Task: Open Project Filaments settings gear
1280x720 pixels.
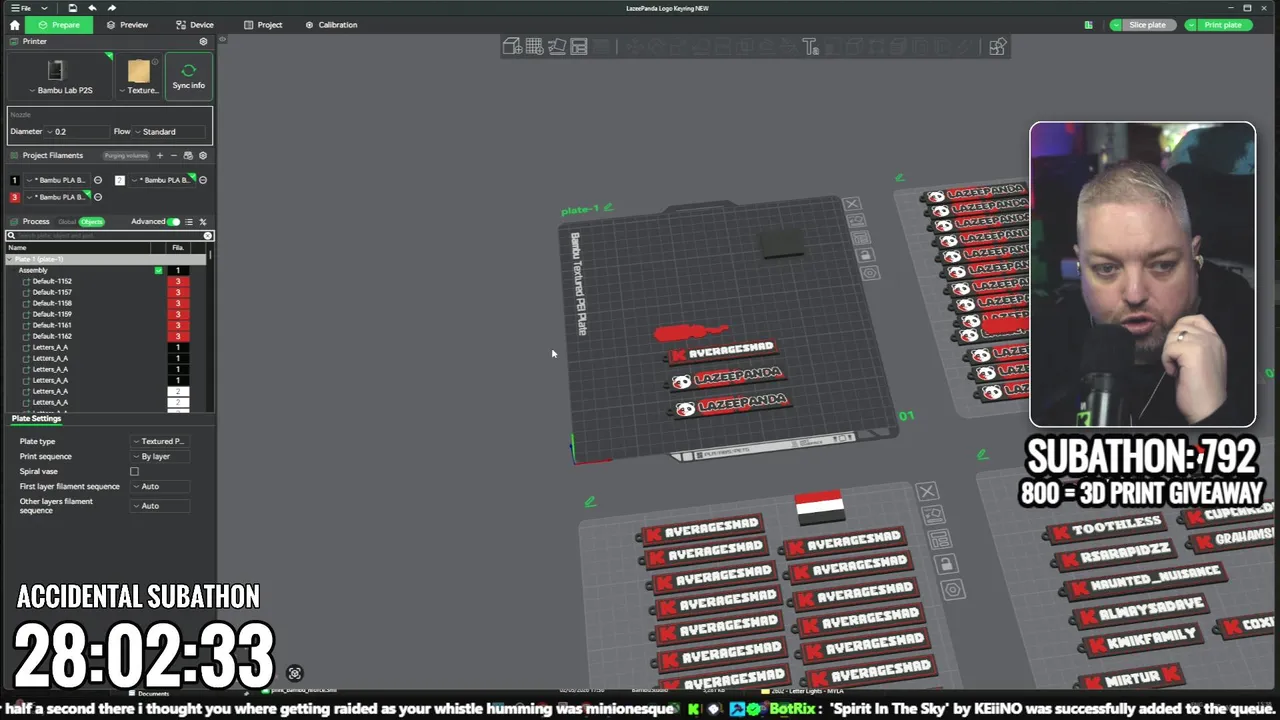Action: (203, 155)
